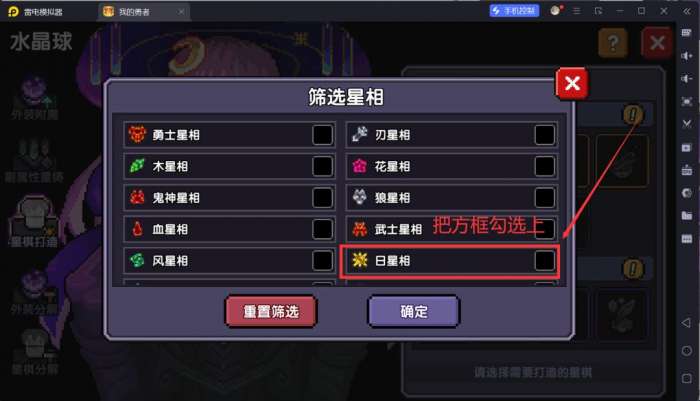This screenshot has height=401, width=700.
Task: Select the 木星相 checkbox
Action: tap(322, 167)
